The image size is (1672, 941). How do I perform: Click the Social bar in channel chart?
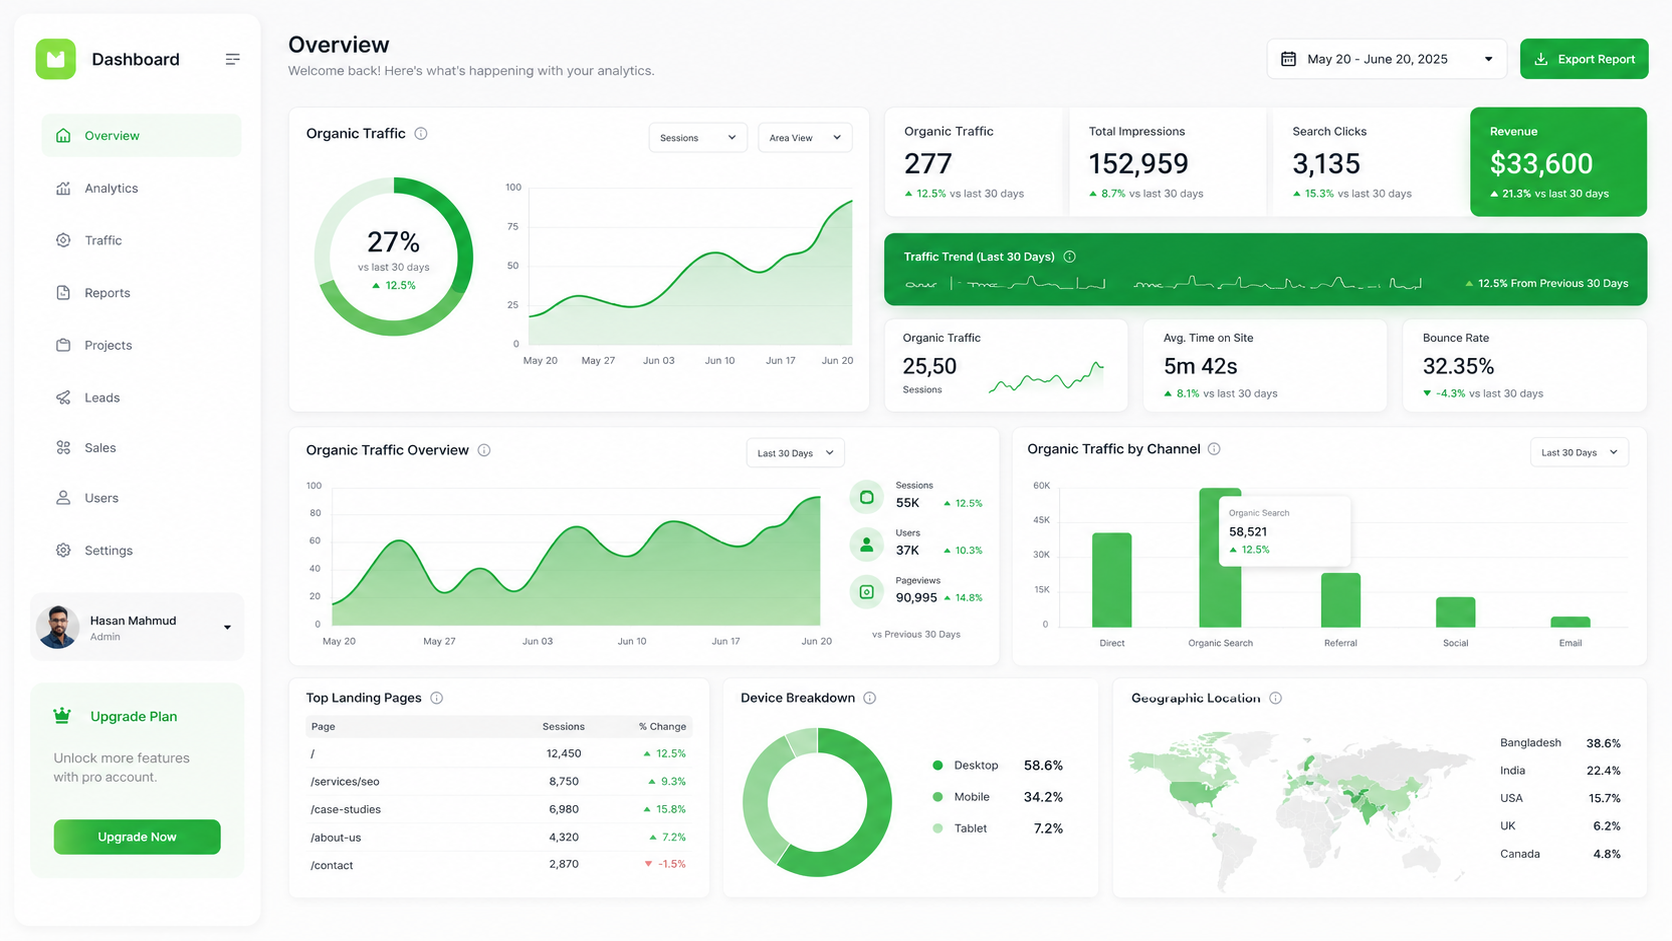[x=1455, y=612]
